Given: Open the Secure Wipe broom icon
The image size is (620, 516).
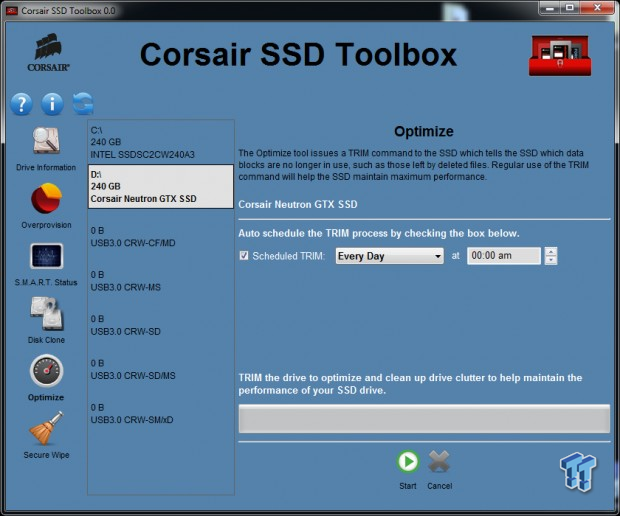Looking at the screenshot, I should 46,428.
